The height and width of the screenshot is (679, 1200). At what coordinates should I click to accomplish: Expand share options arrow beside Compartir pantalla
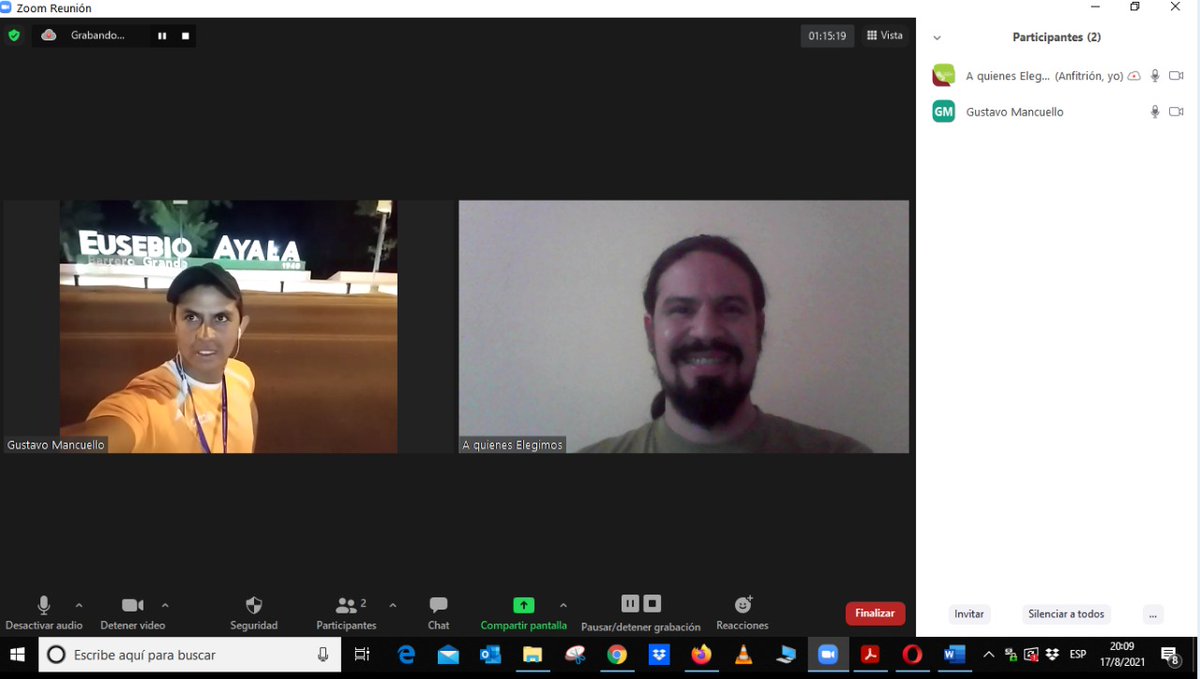pyautogui.click(x=563, y=605)
